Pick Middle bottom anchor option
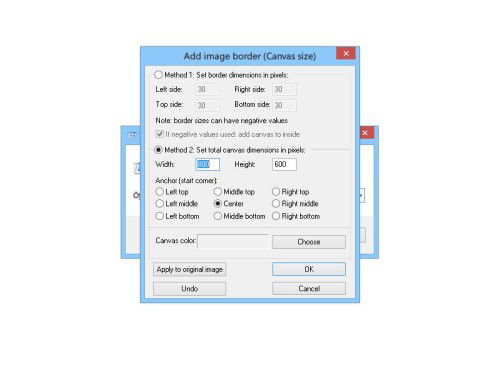The width and height of the screenshot is (500, 375). [218, 216]
